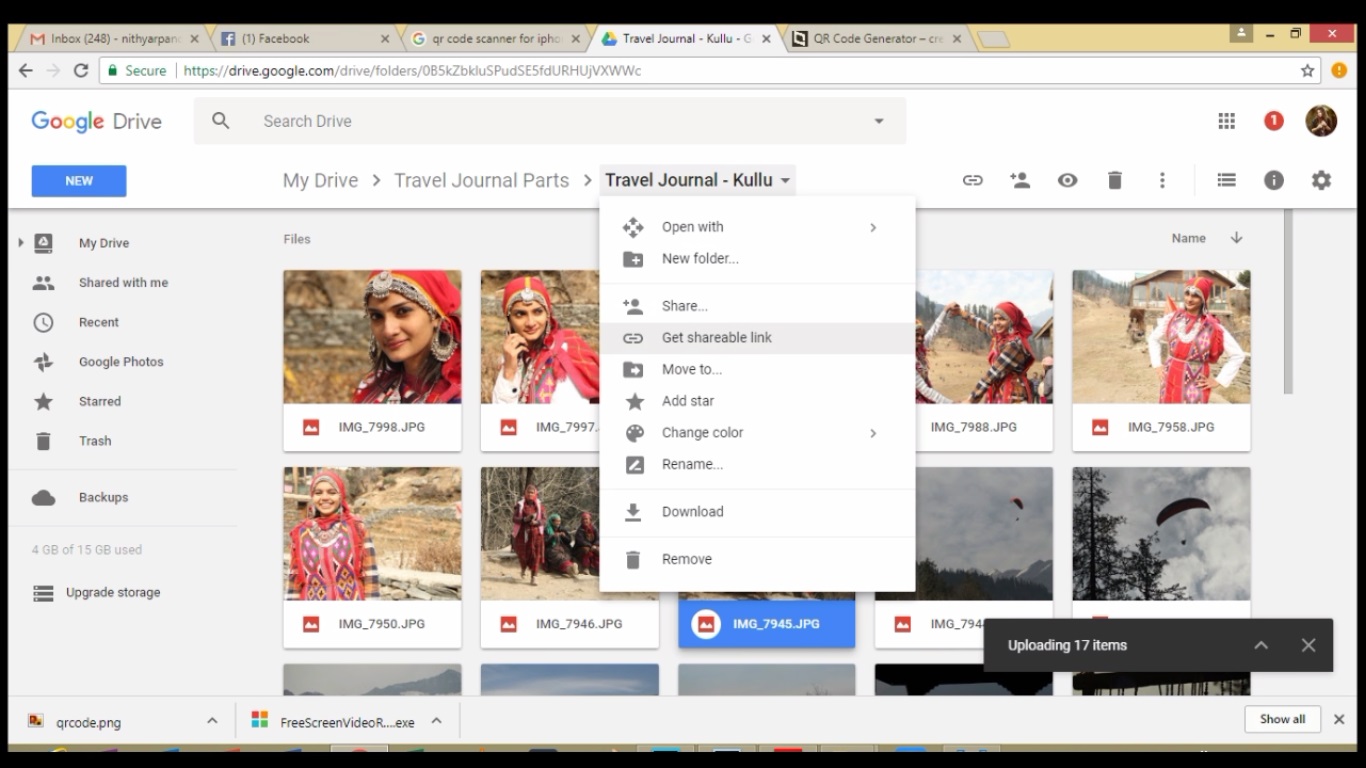Open the Google apps grid
The height and width of the screenshot is (768, 1366).
pyautogui.click(x=1226, y=121)
